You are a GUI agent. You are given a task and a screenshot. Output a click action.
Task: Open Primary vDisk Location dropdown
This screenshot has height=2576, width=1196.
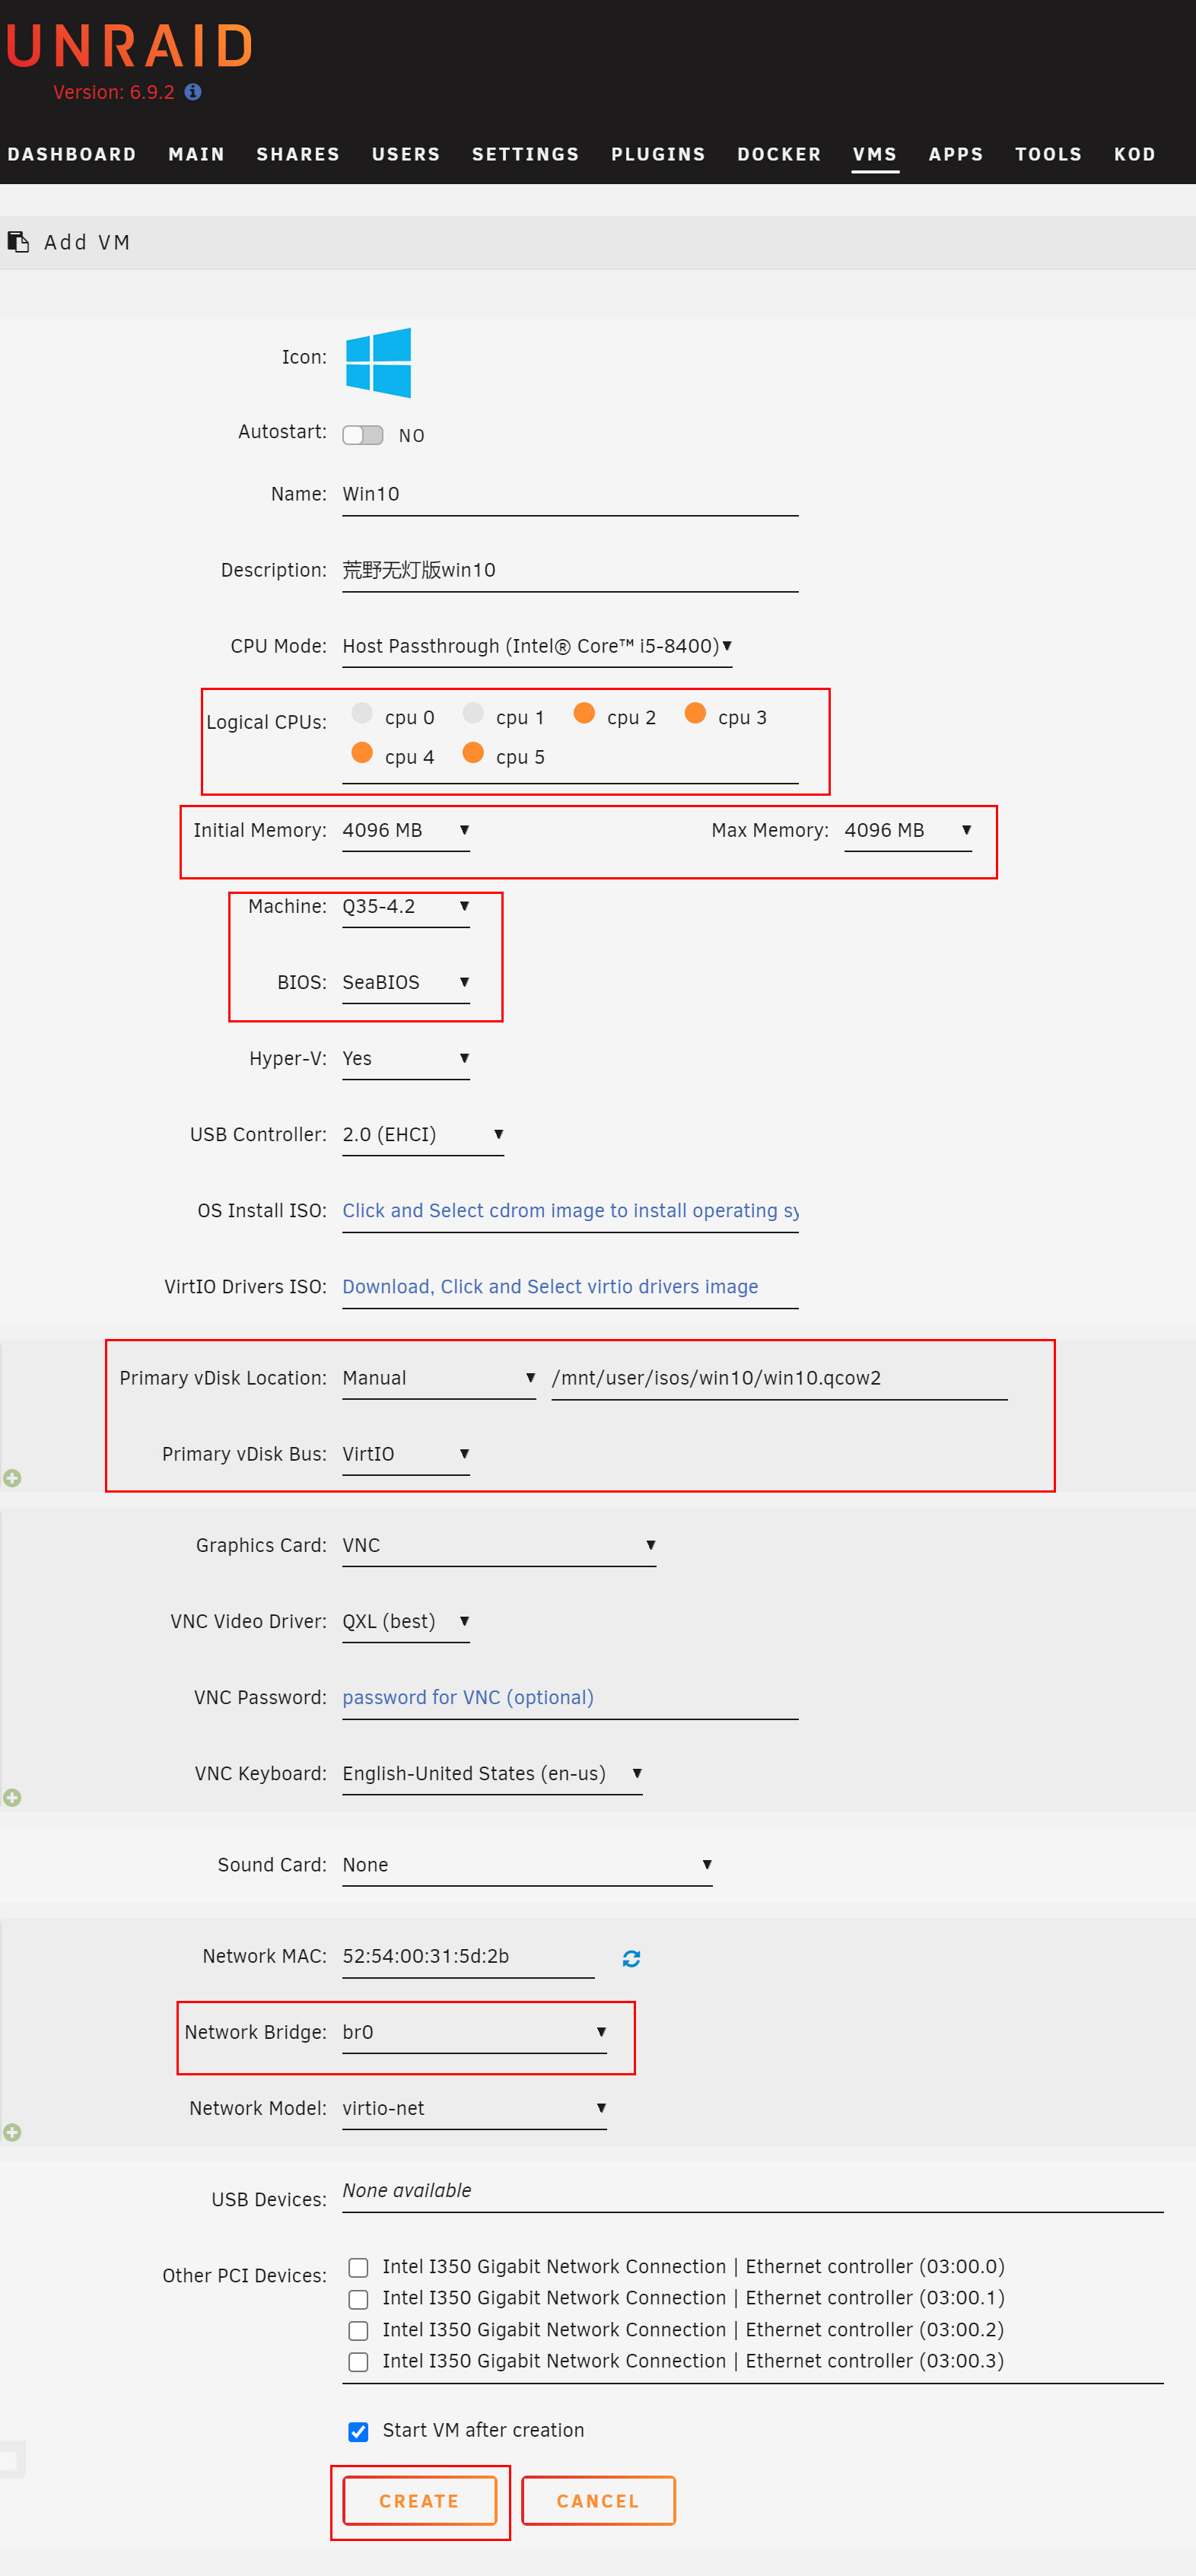(x=439, y=1379)
